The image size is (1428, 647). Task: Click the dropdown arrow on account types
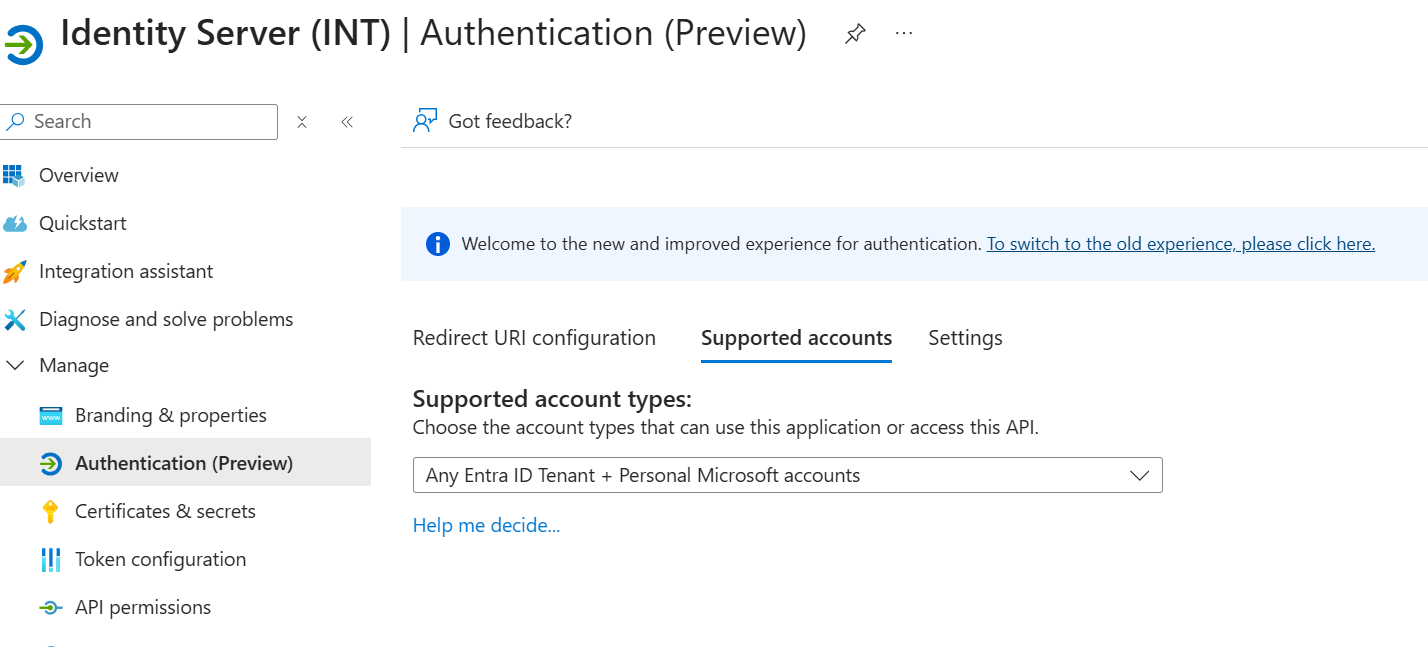coord(1139,476)
